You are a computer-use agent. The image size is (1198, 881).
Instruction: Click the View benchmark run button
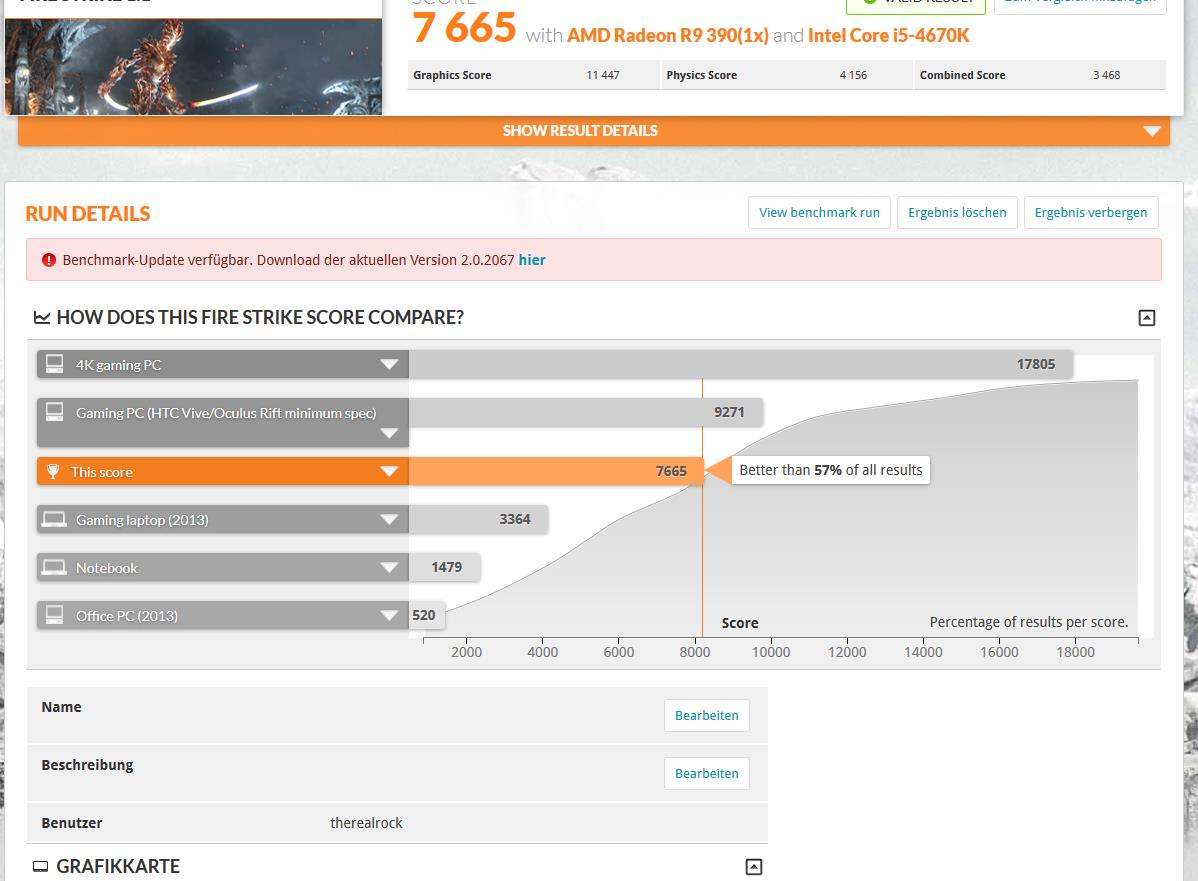819,212
